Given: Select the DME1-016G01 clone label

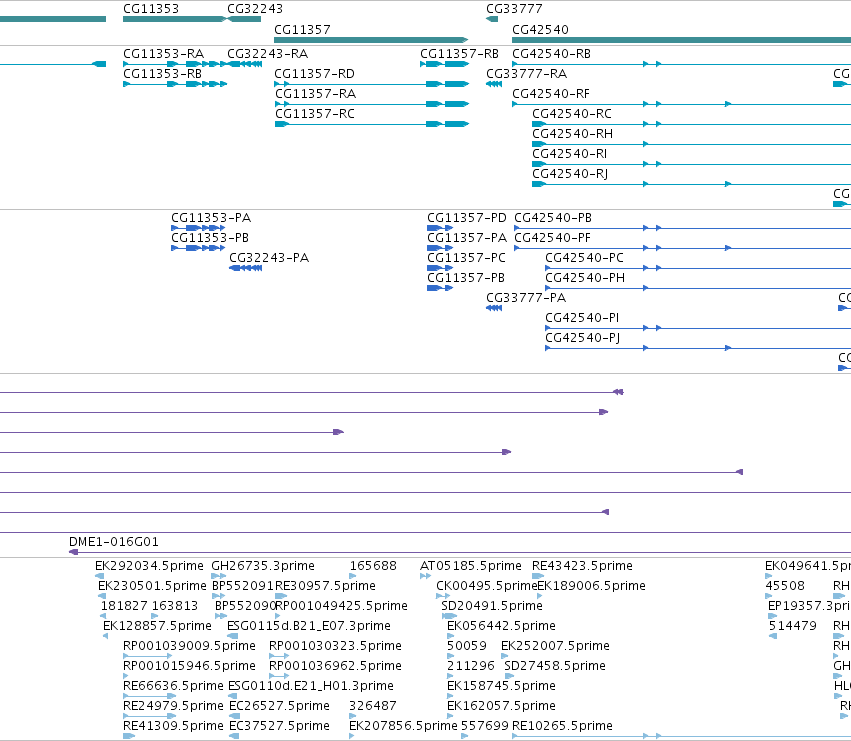Looking at the screenshot, I should pyautogui.click(x=113, y=542).
